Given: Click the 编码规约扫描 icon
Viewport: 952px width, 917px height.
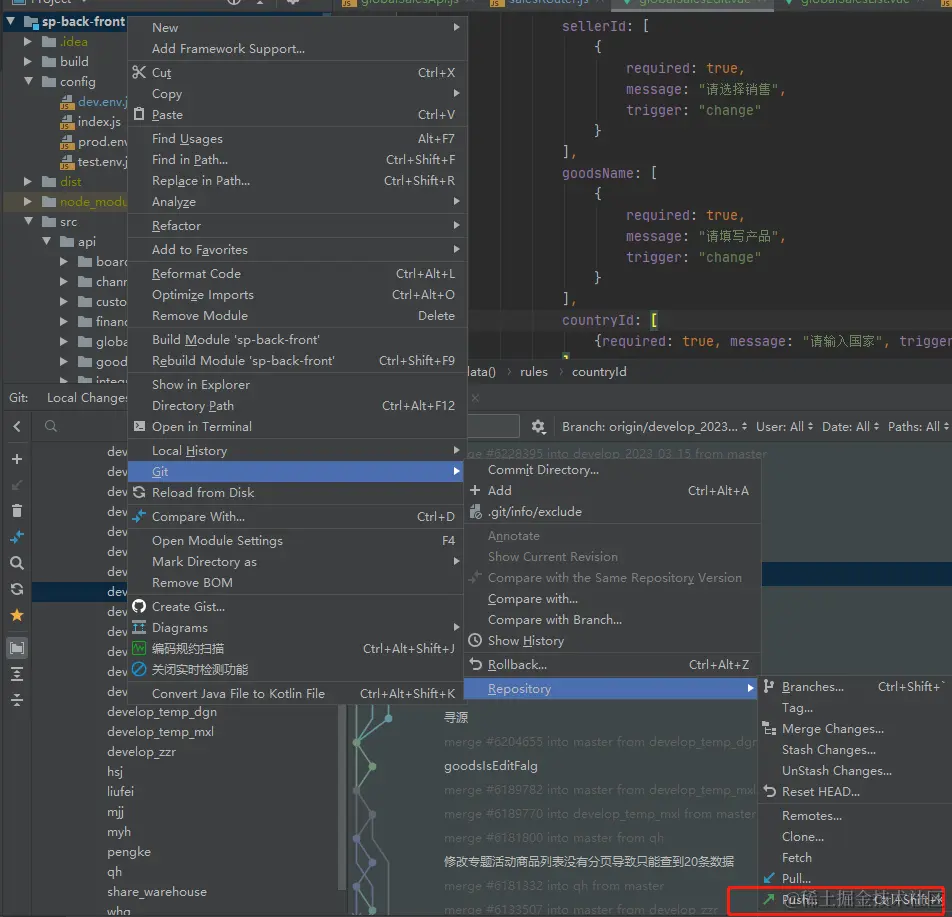Looking at the screenshot, I should pyautogui.click(x=139, y=649).
